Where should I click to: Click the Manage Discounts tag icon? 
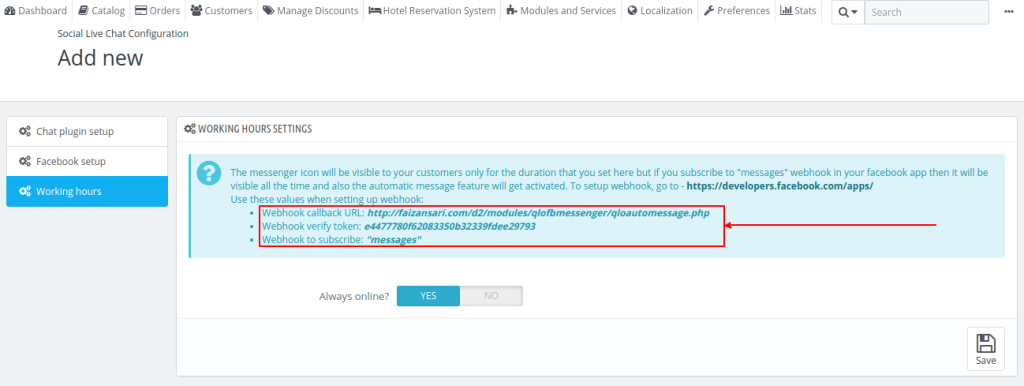(x=268, y=10)
